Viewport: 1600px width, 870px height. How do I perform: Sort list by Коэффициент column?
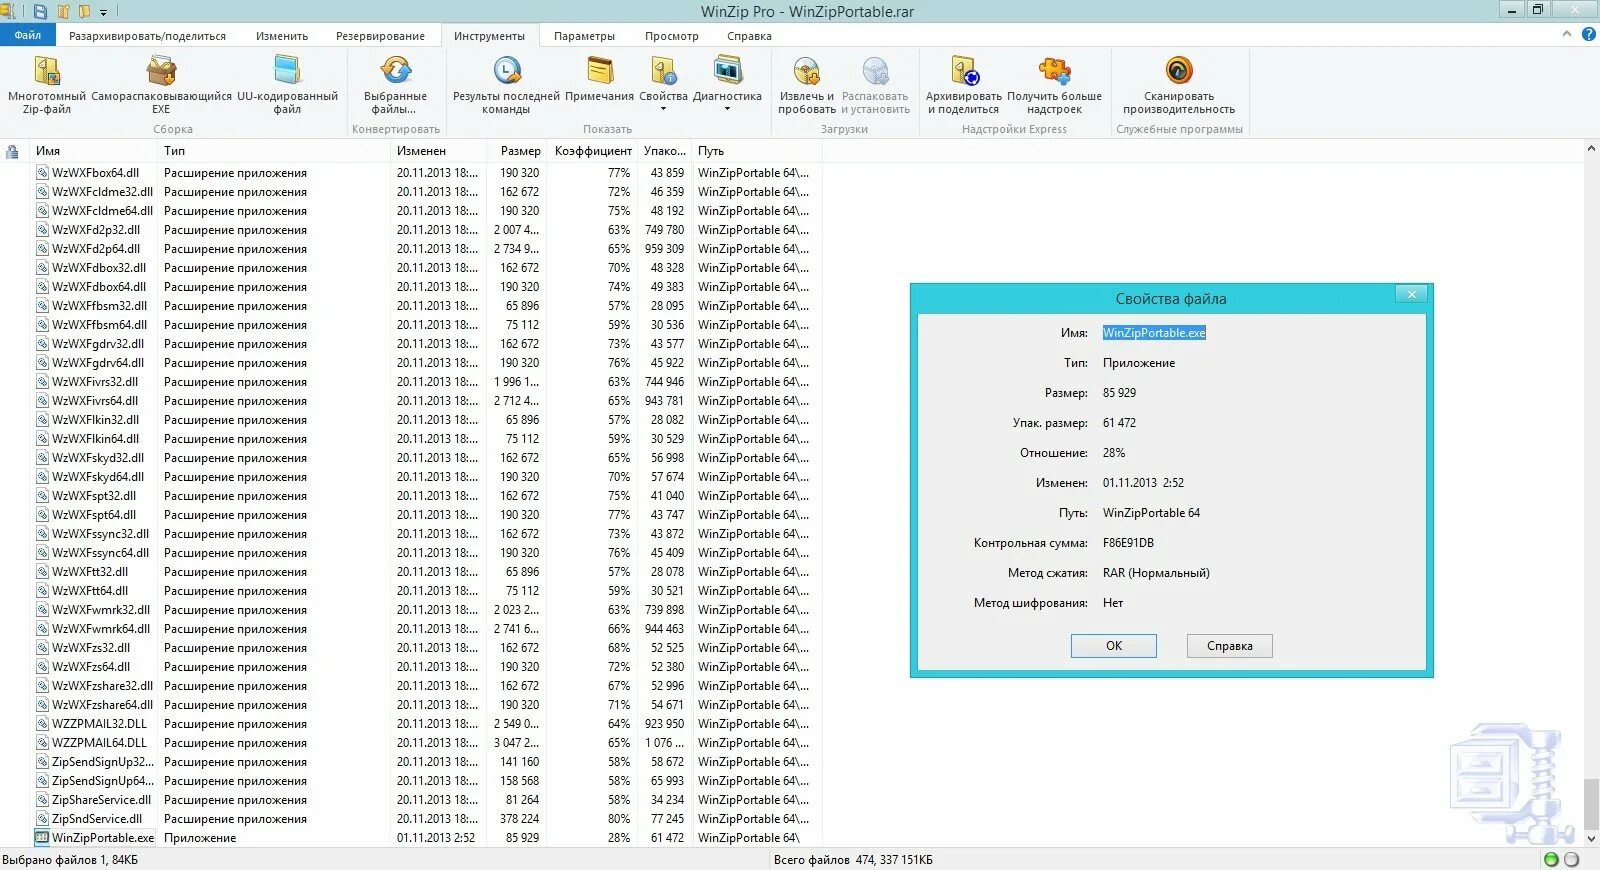tap(593, 151)
